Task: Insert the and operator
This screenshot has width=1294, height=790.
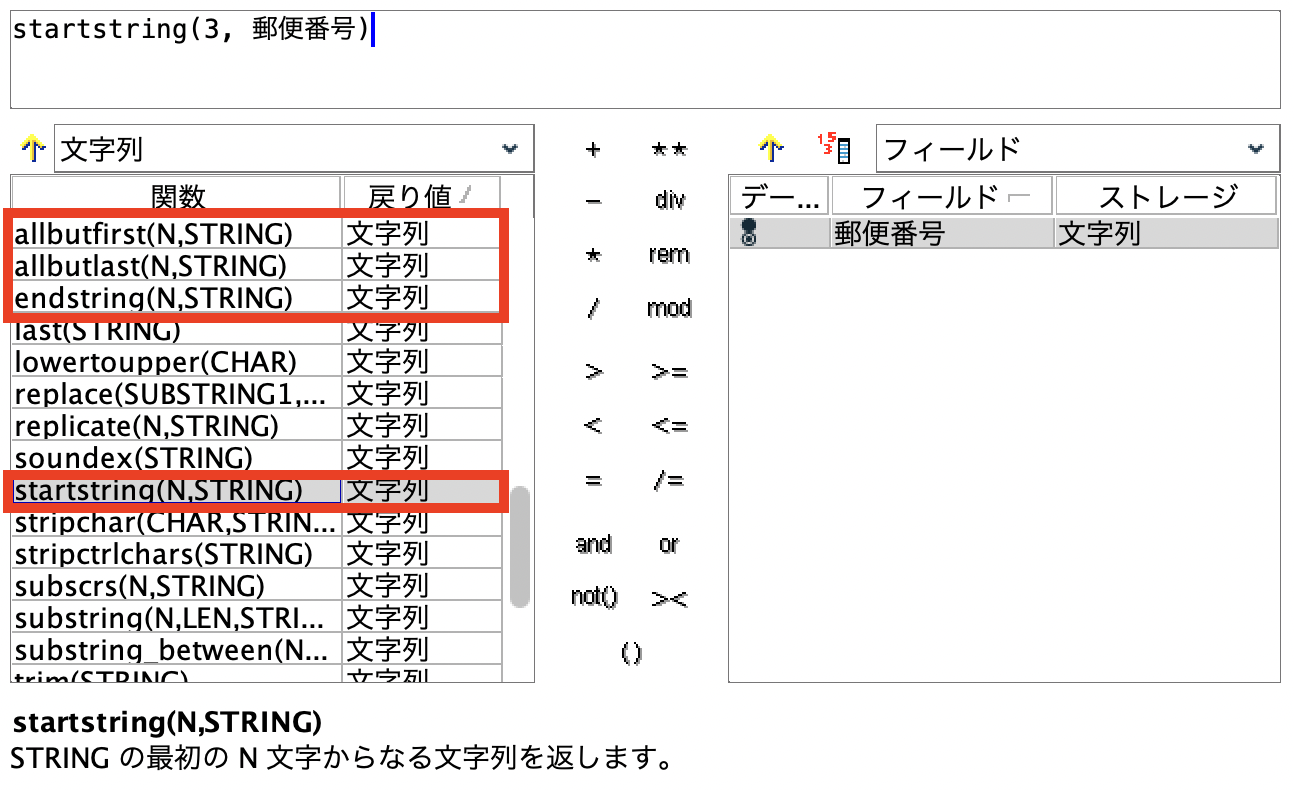Action: tap(593, 544)
